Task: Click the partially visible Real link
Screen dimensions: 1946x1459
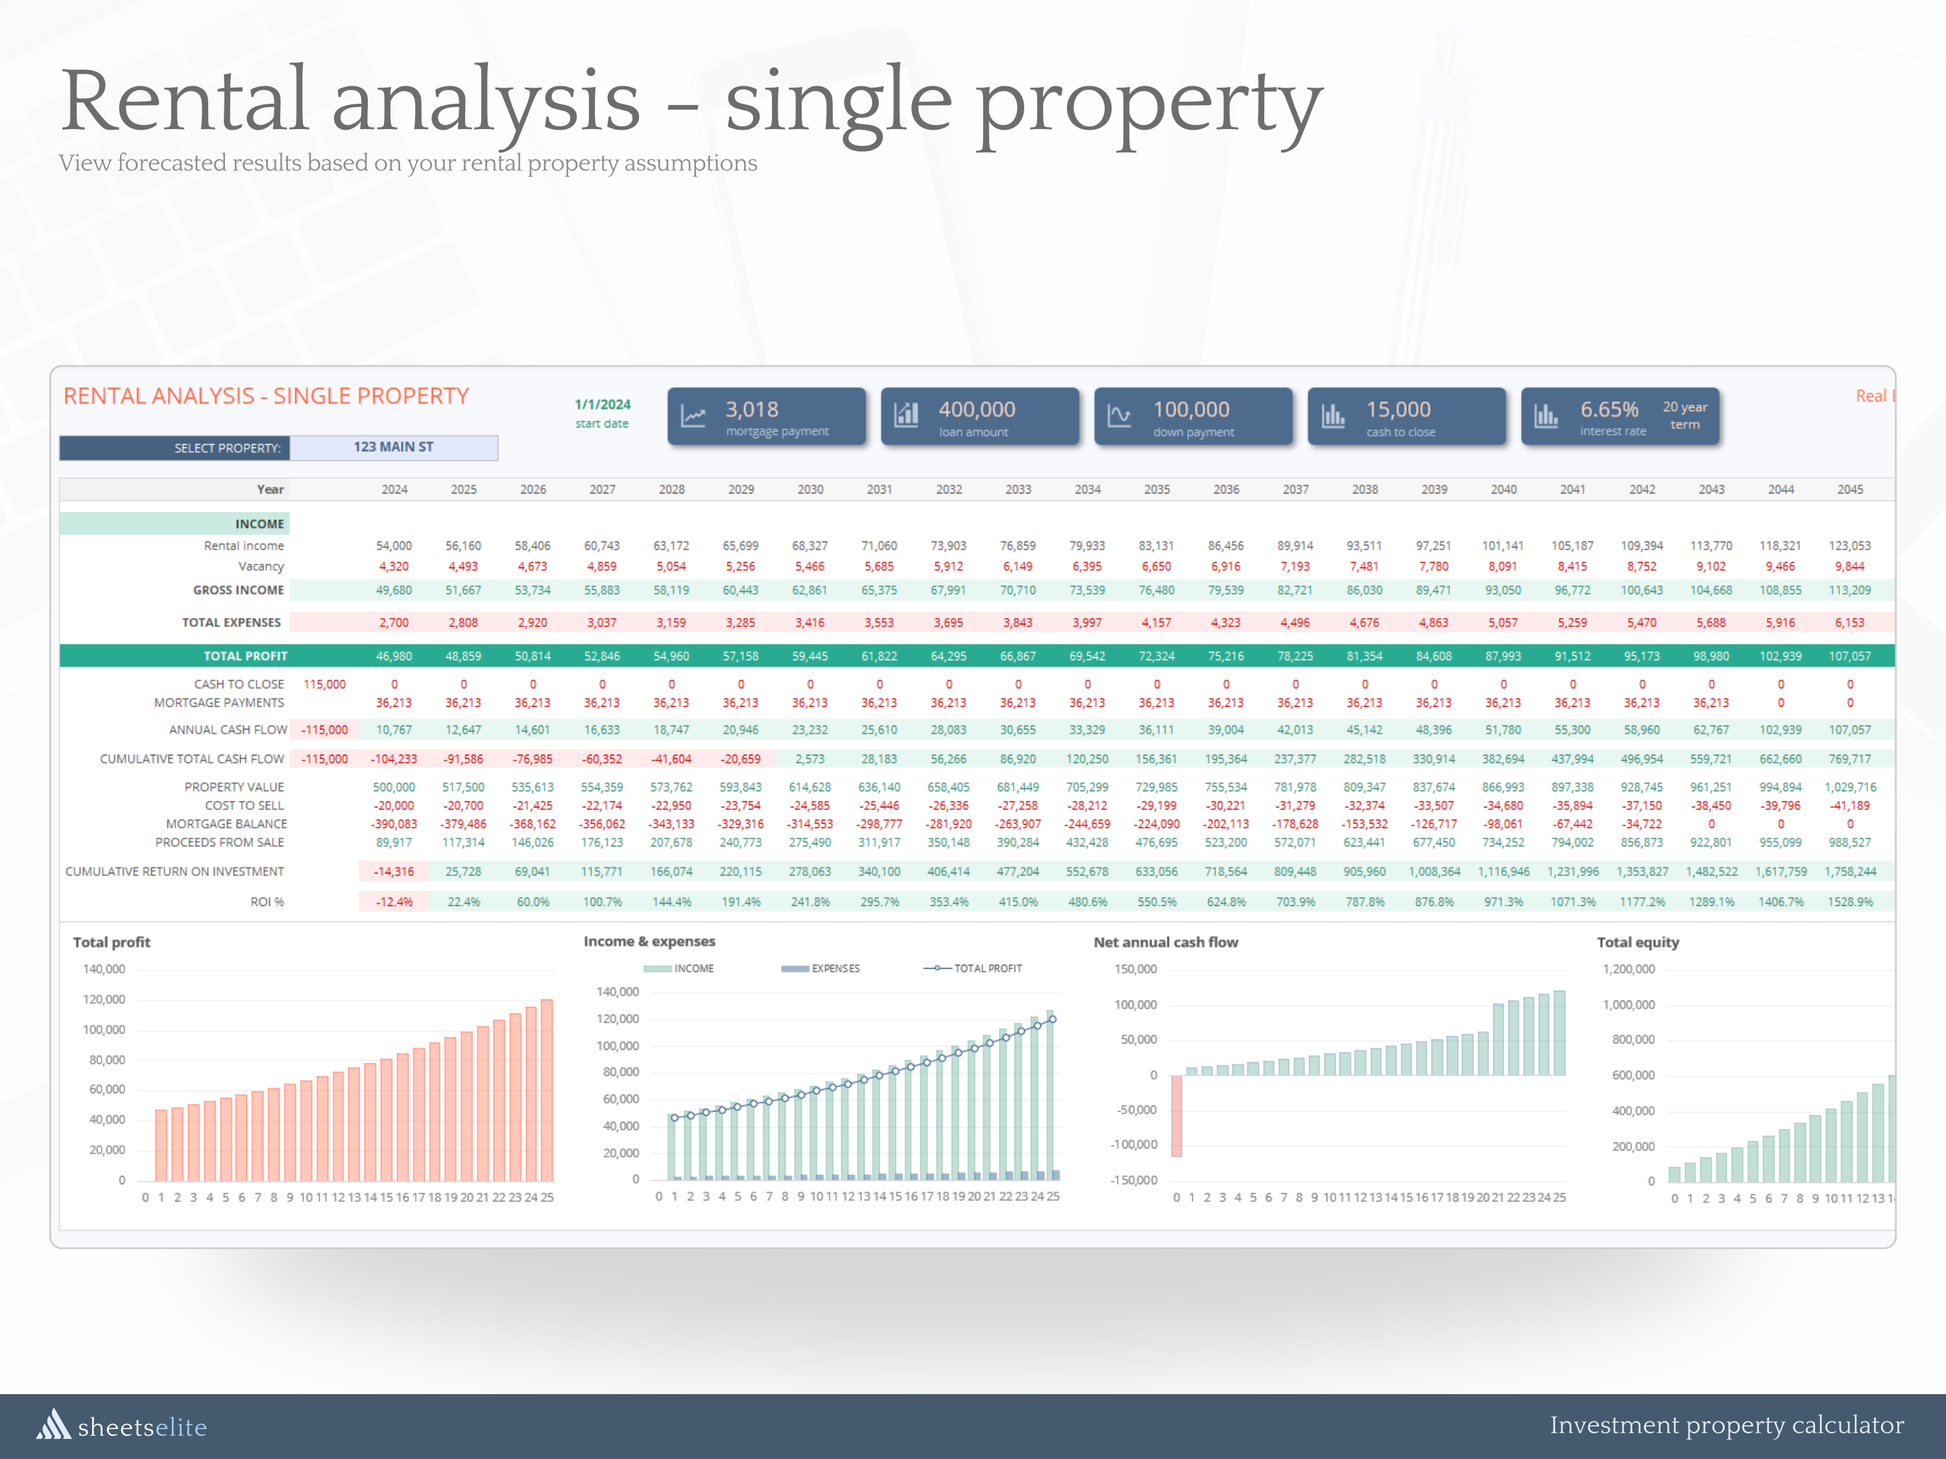Action: [1872, 396]
